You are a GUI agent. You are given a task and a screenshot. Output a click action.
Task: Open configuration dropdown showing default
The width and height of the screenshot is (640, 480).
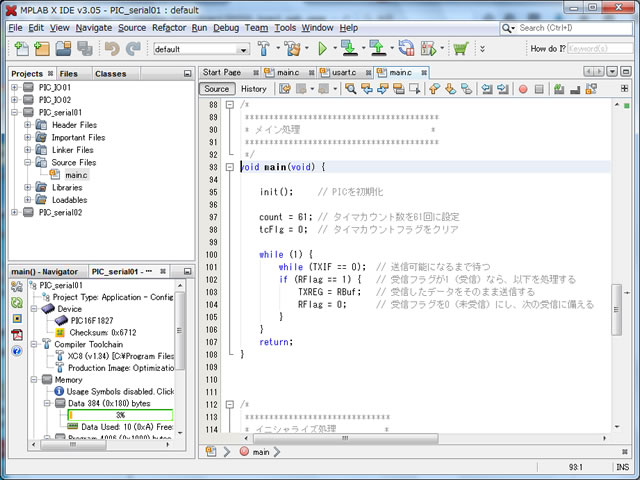202,49
